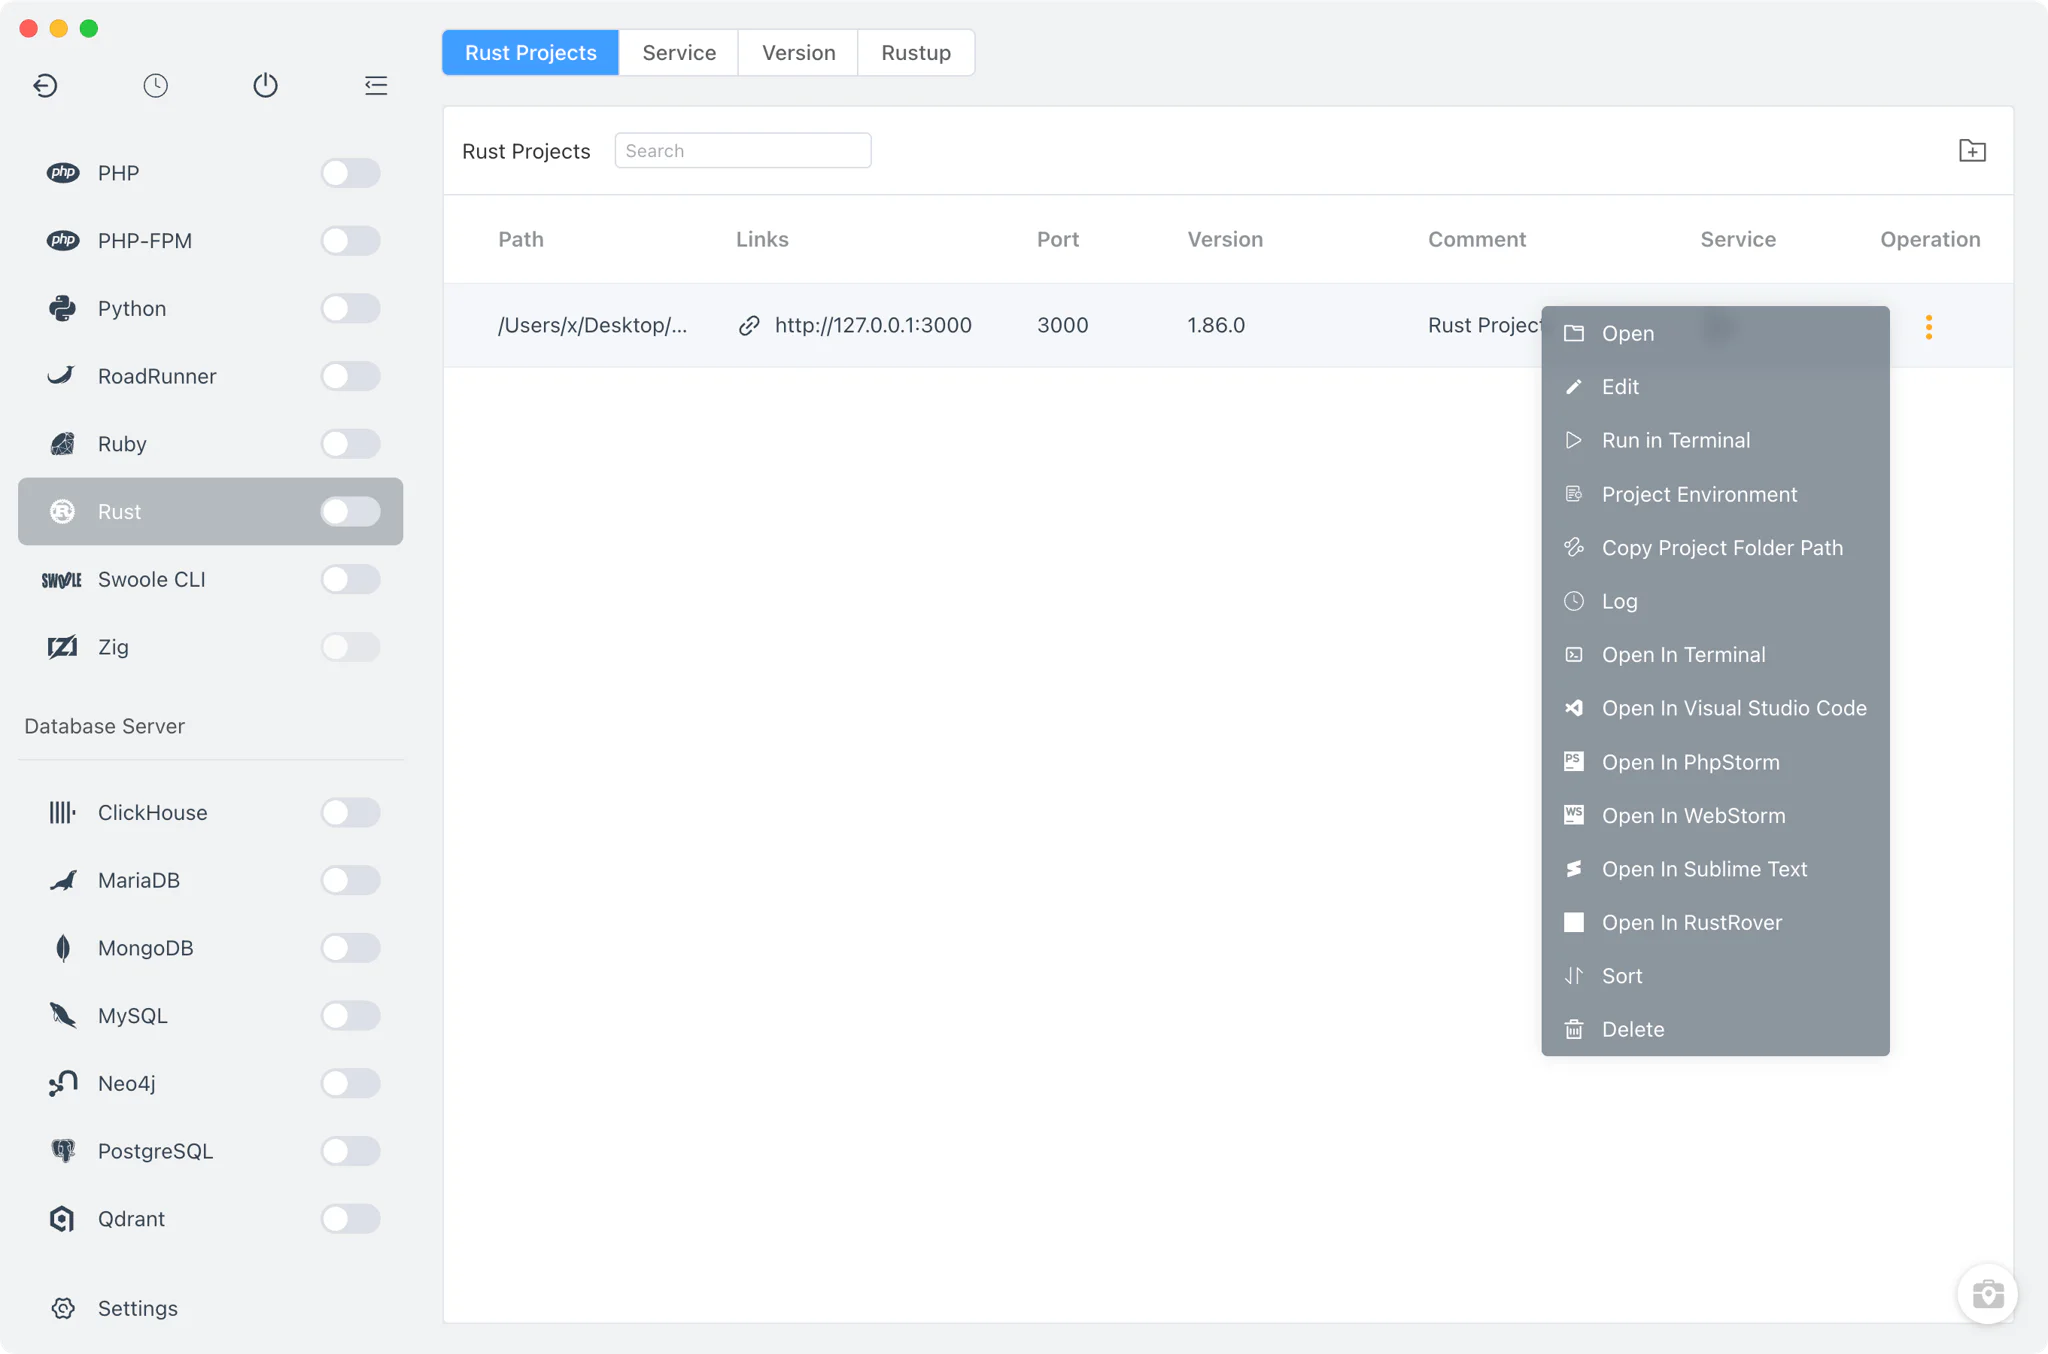Toggle the PHP-FPM service switch
The height and width of the screenshot is (1354, 2048).
pos(350,241)
